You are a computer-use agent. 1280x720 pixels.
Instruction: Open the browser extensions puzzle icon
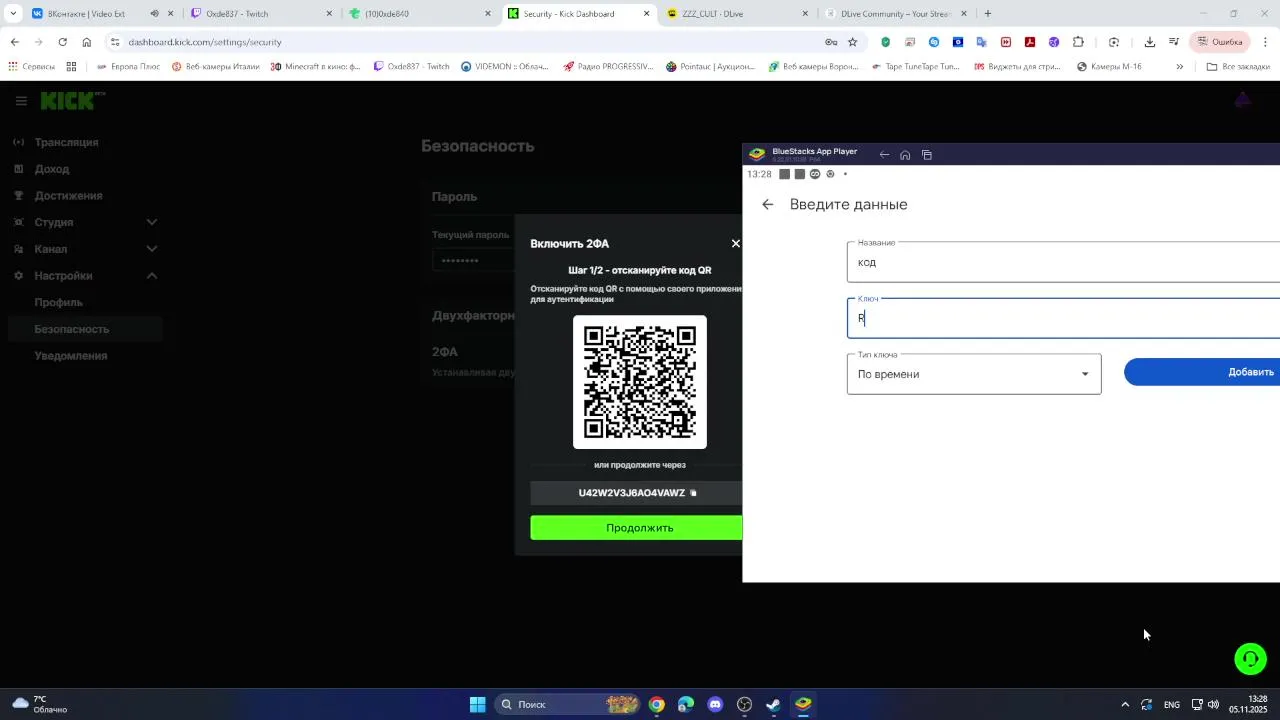1078,42
